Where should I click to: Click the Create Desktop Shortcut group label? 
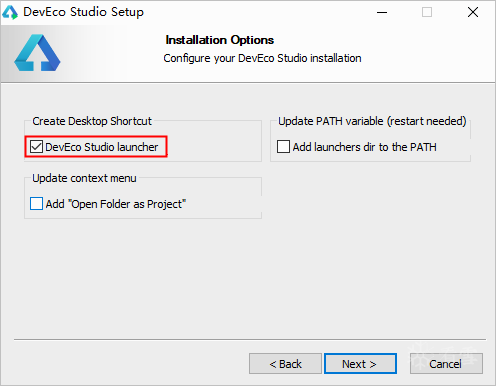click(x=92, y=121)
